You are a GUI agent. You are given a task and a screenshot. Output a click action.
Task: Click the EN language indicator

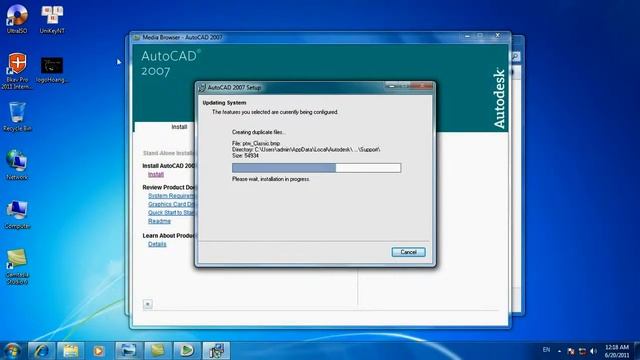(x=546, y=350)
